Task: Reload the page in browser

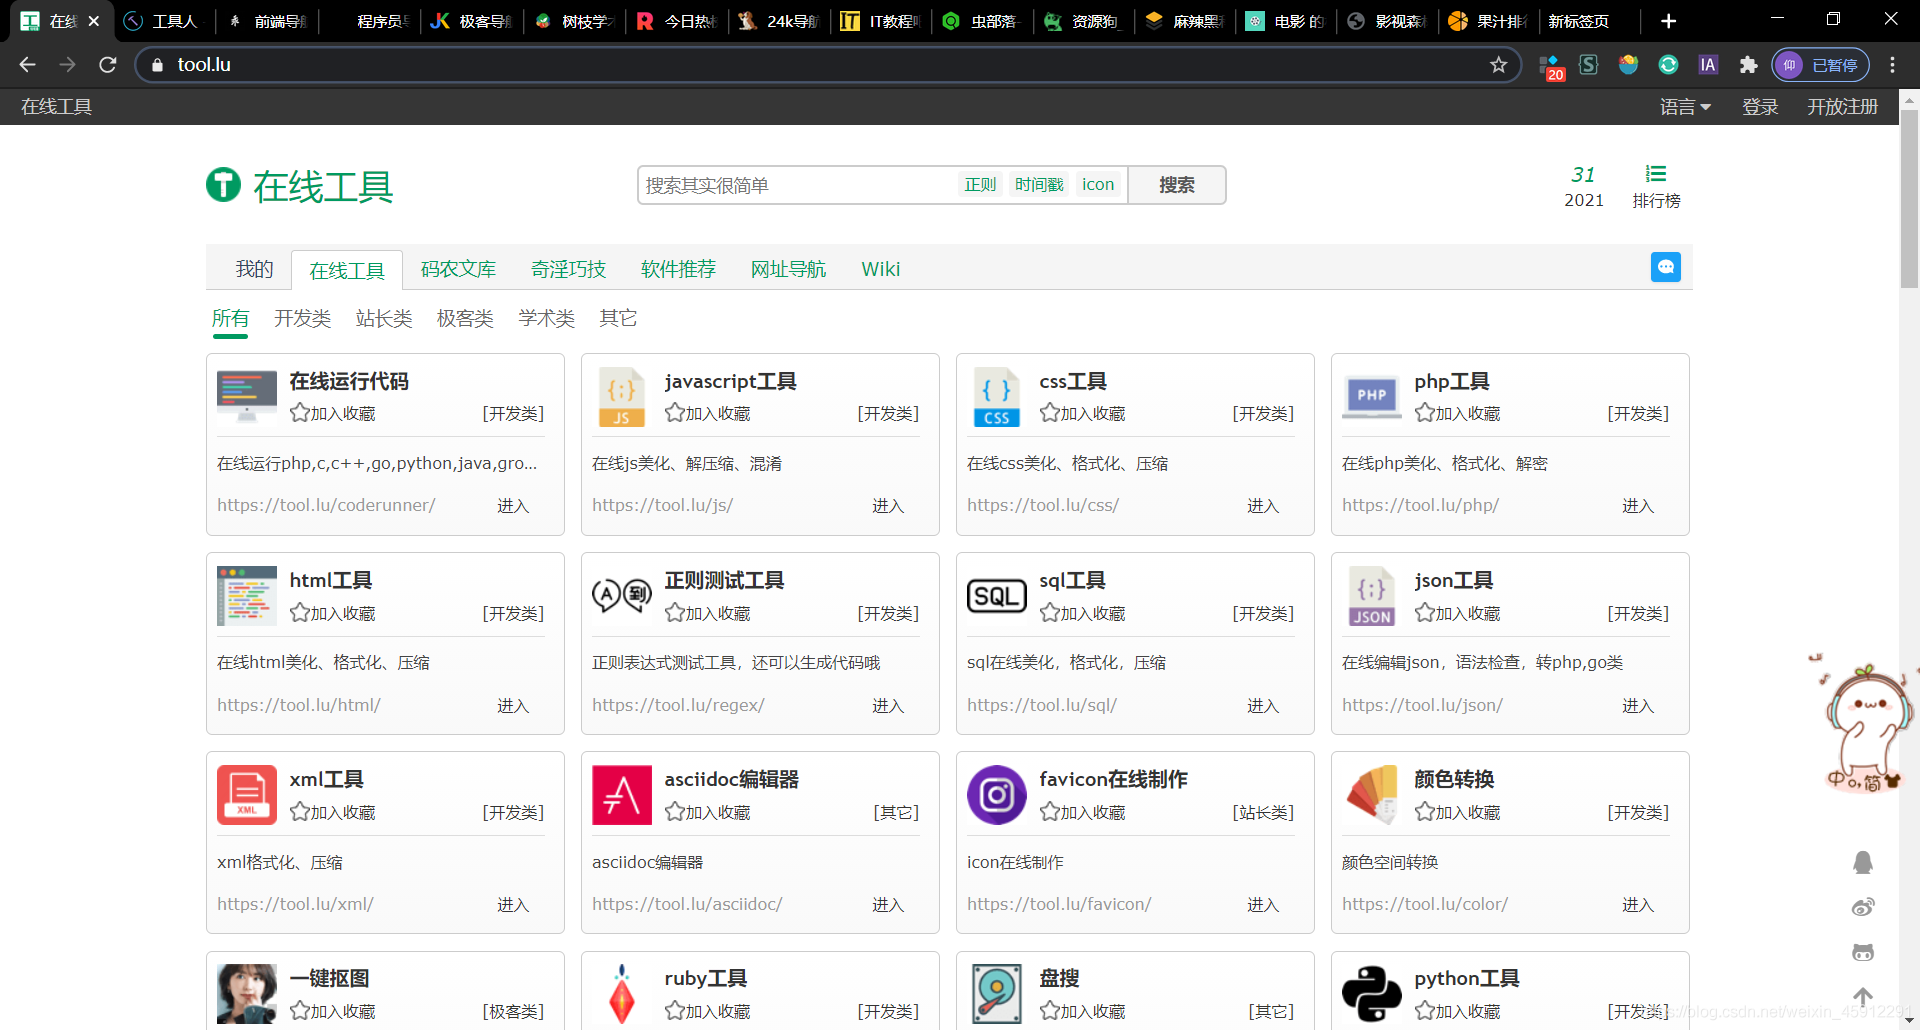Action: 108,65
